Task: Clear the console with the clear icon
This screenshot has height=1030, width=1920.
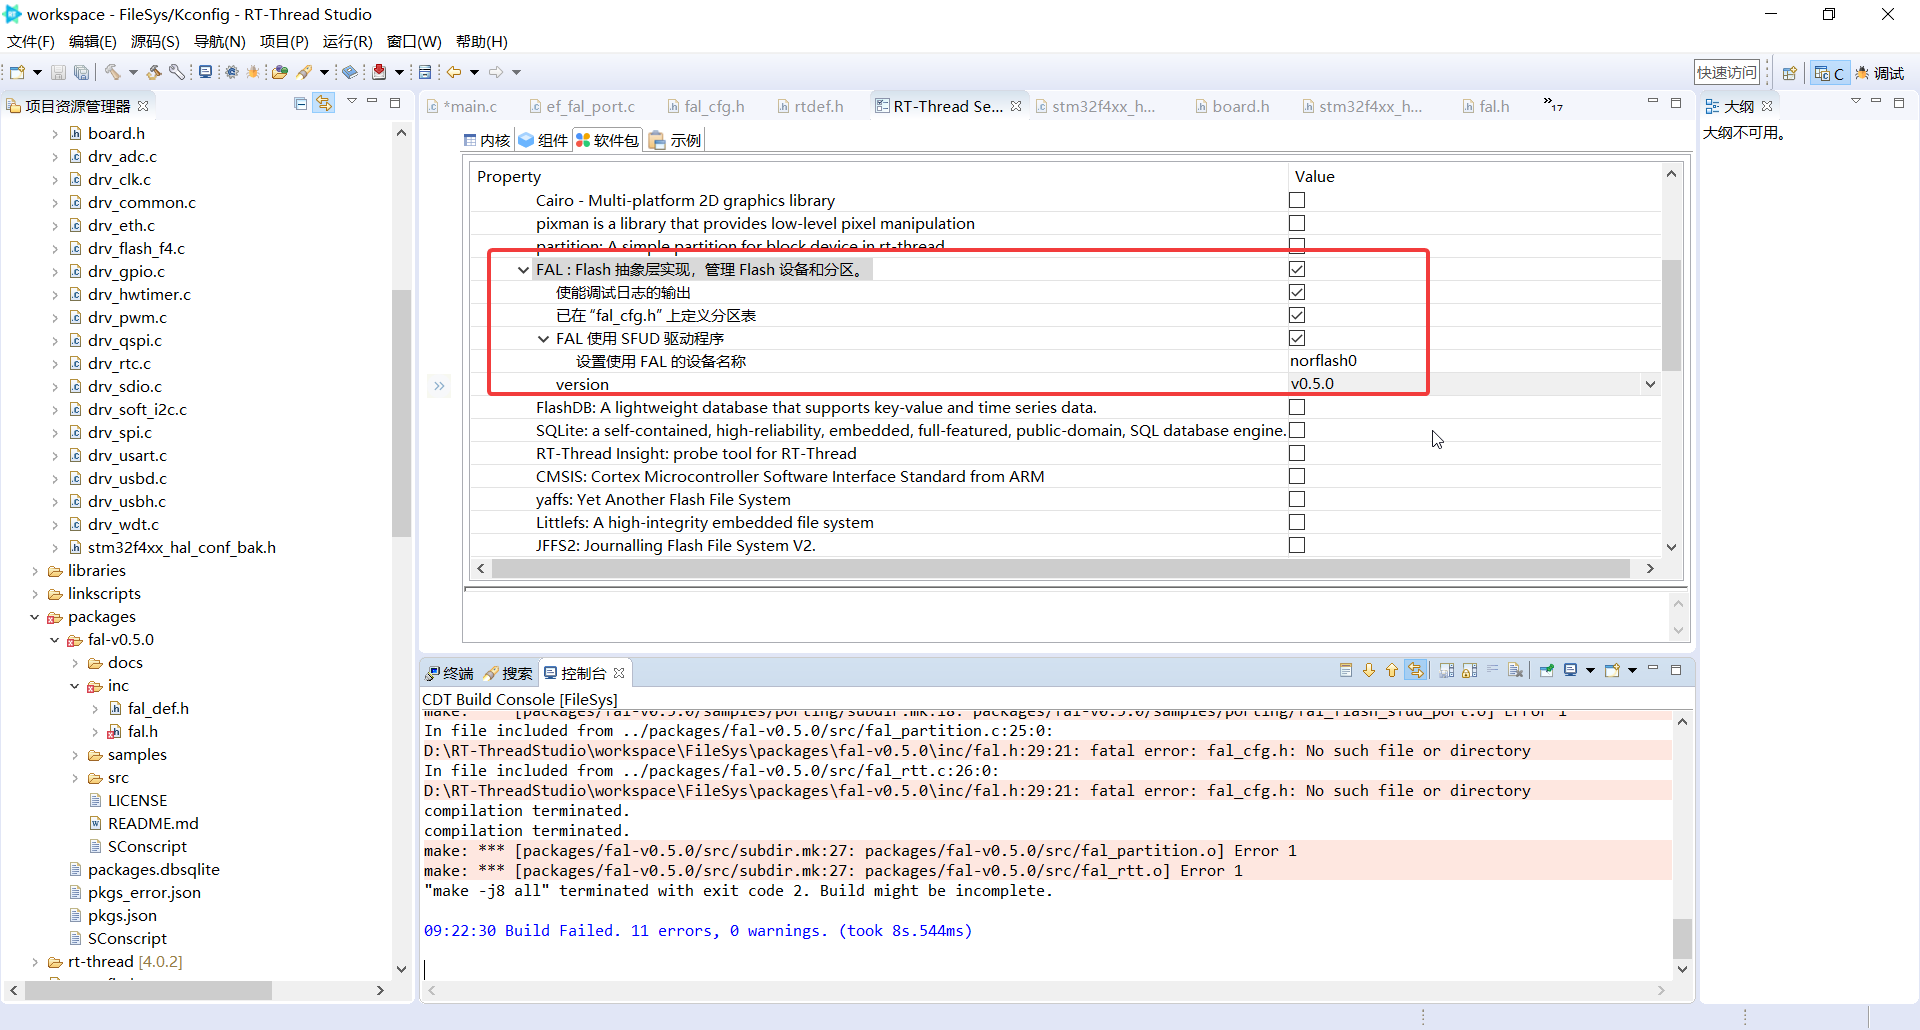Action: 1514,670
